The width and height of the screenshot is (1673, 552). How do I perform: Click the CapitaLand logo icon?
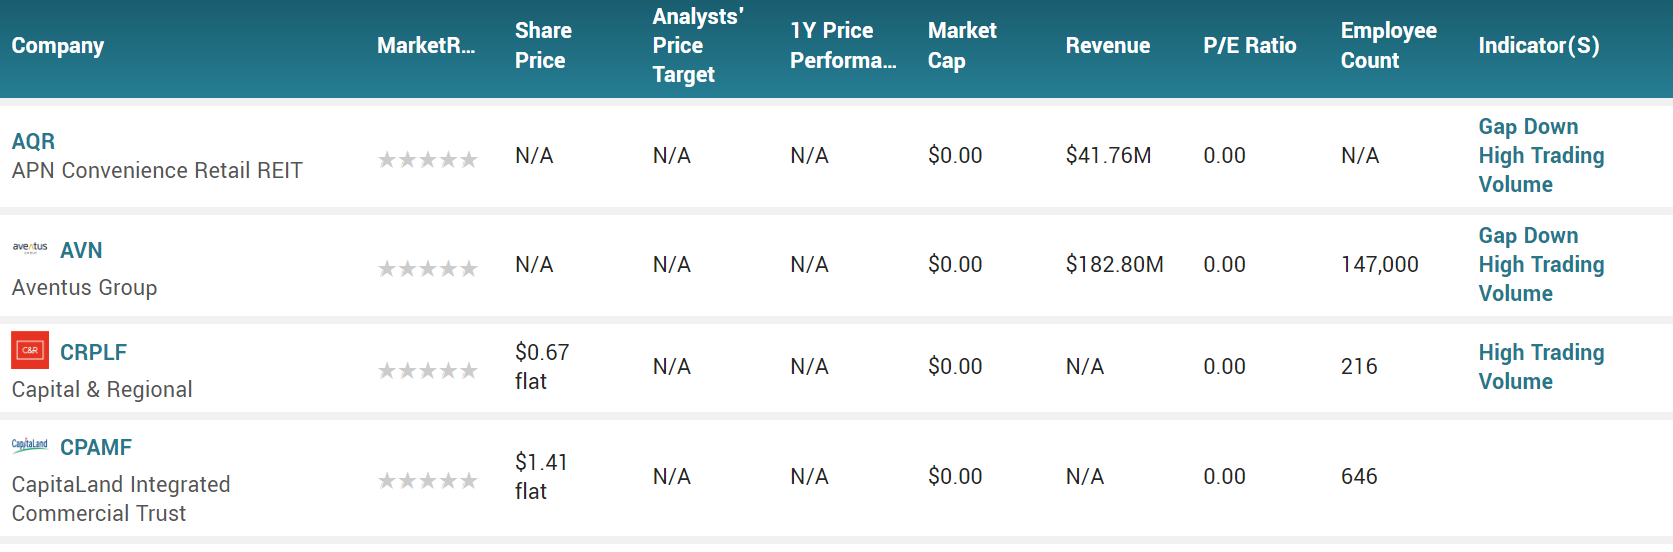point(30,445)
